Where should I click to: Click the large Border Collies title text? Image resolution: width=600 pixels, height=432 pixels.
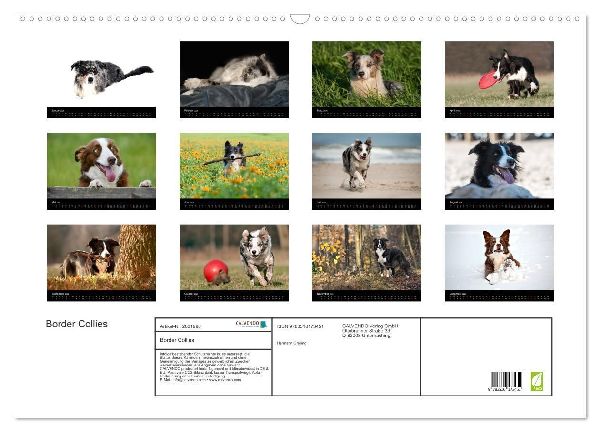[x=77, y=324]
